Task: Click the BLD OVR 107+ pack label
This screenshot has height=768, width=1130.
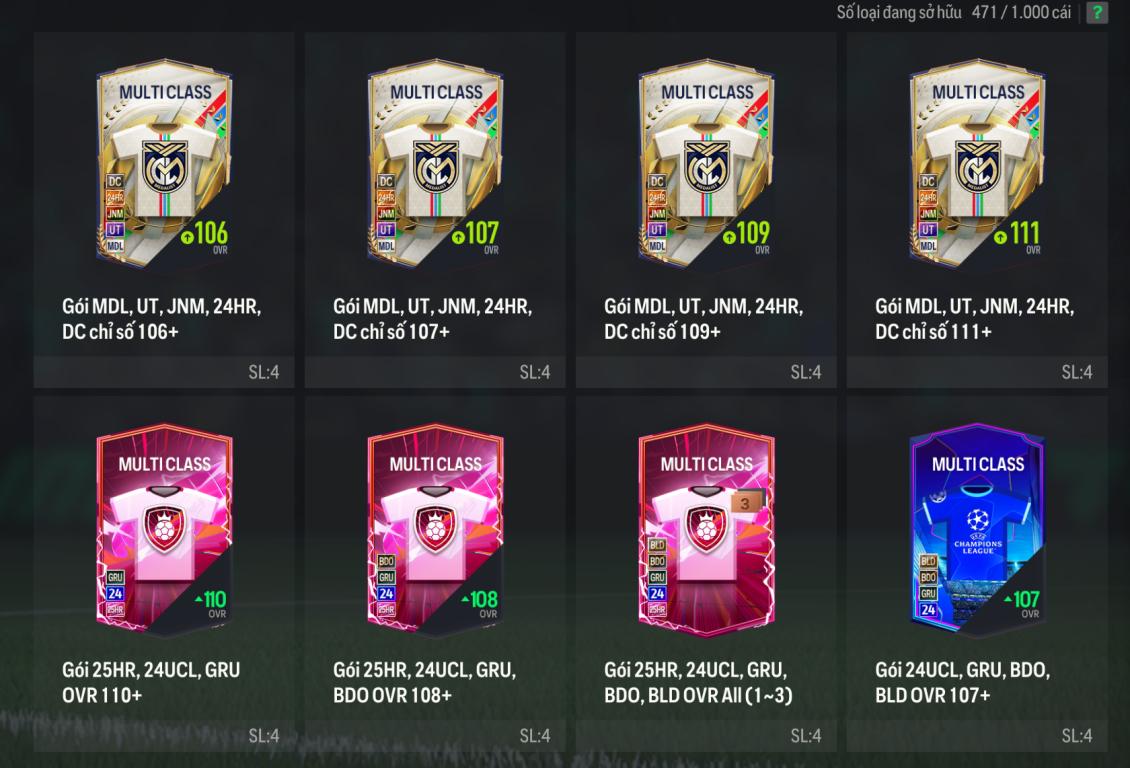Action: [962, 682]
